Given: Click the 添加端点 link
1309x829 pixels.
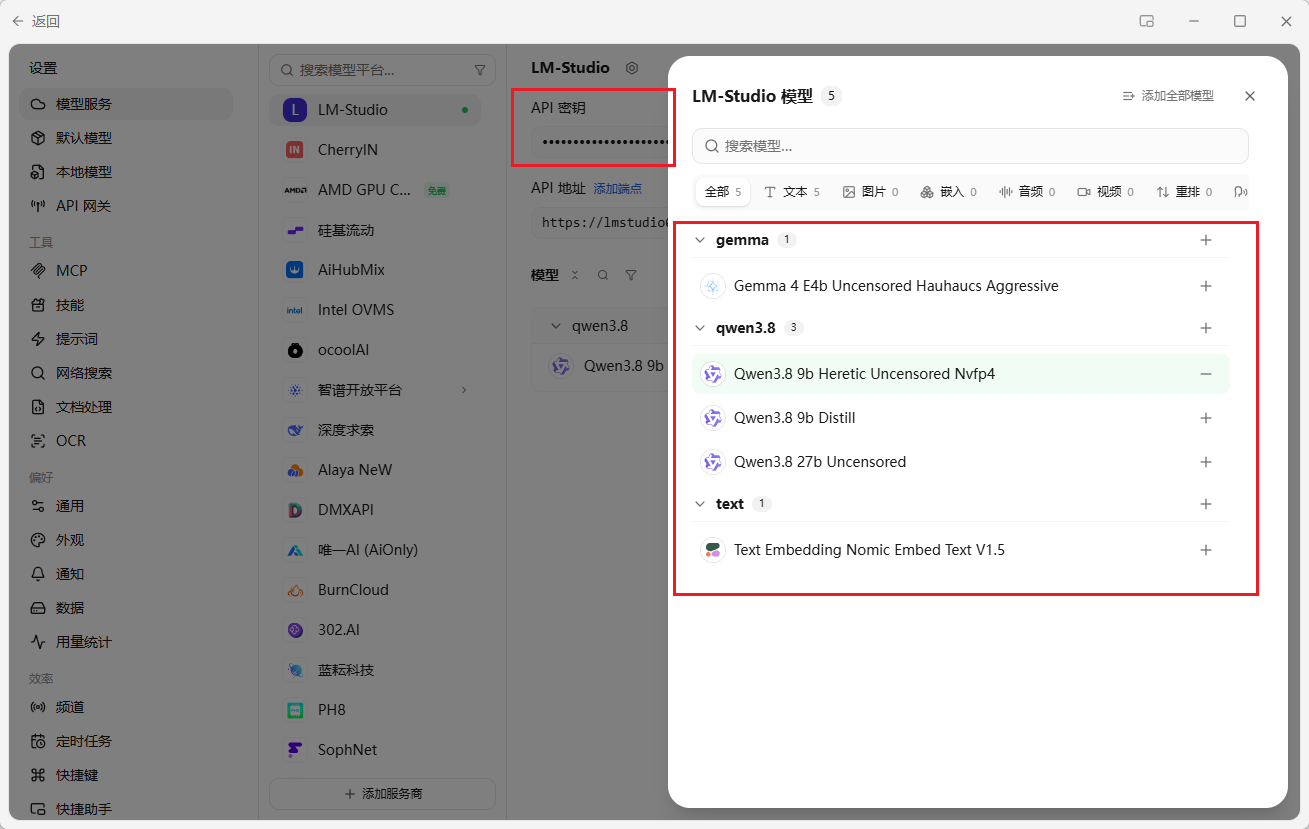Looking at the screenshot, I should click(x=618, y=189).
